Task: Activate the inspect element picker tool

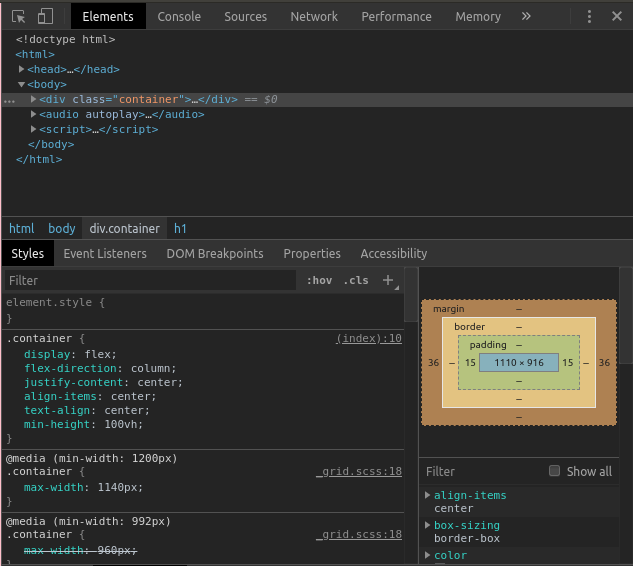Action: coord(18,16)
